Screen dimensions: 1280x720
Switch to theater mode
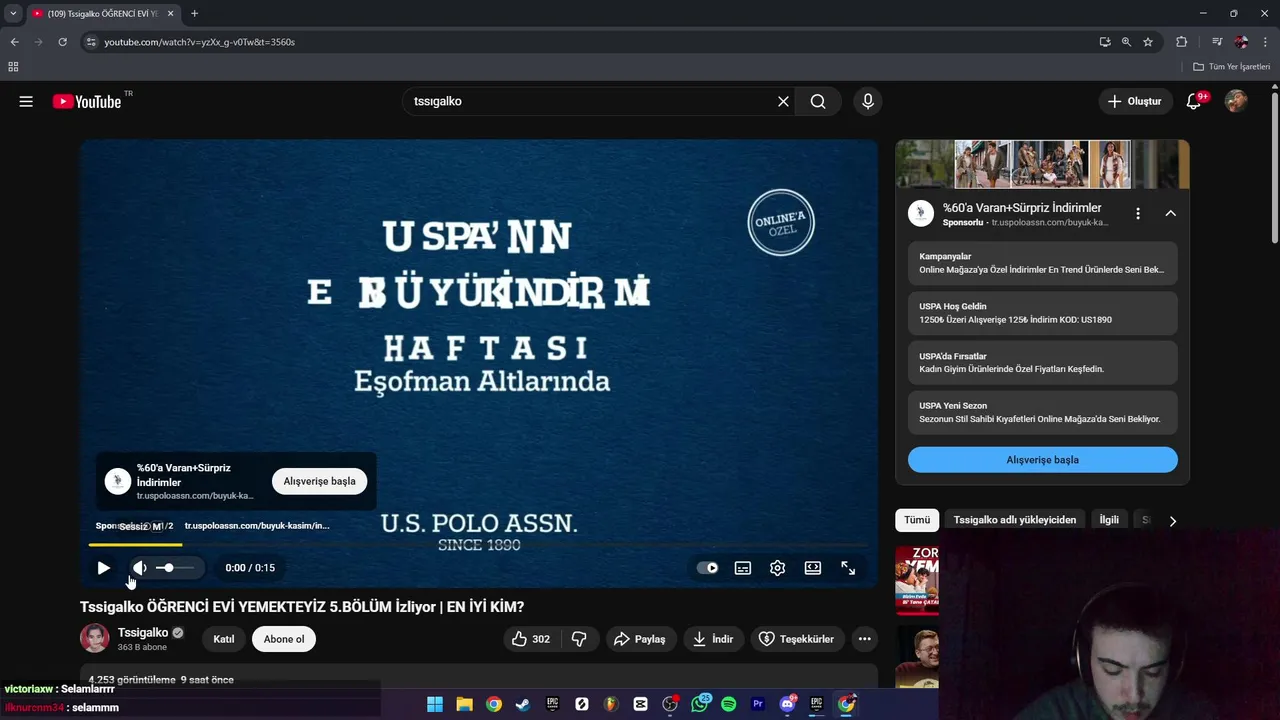point(813,568)
